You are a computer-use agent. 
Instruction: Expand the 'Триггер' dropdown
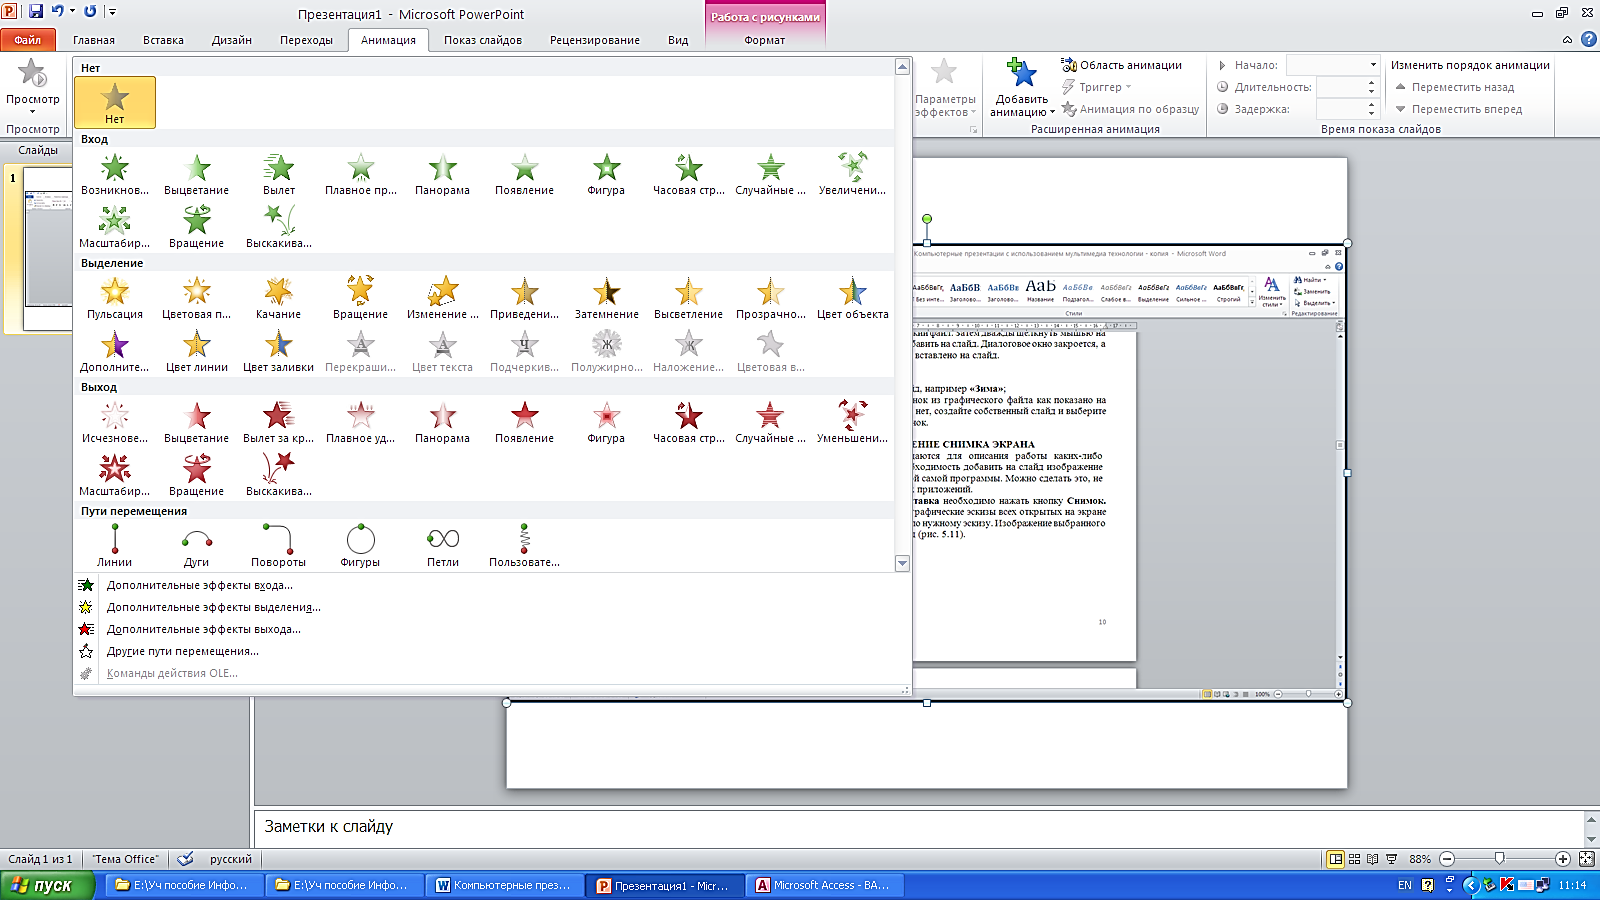pos(1097,87)
